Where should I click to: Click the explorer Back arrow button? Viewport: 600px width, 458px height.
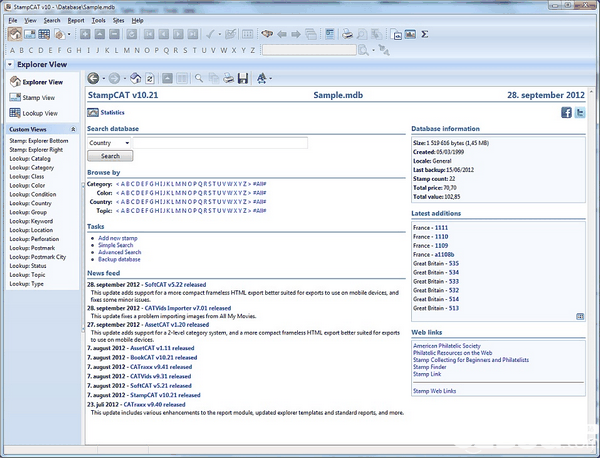tap(93, 78)
